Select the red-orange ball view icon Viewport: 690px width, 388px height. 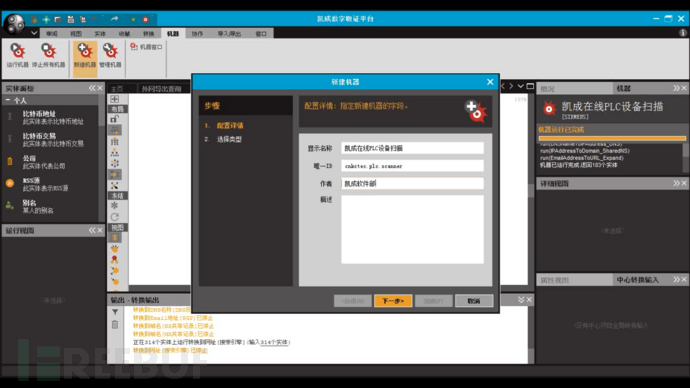114,260
